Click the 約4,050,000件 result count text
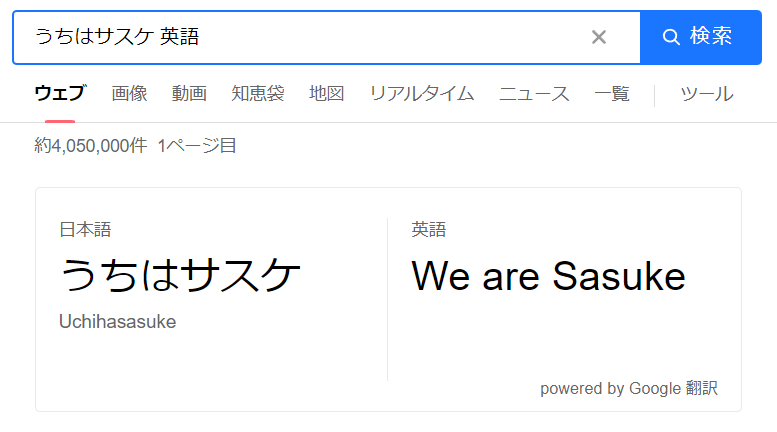The width and height of the screenshot is (777, 432). coord(91,146)
